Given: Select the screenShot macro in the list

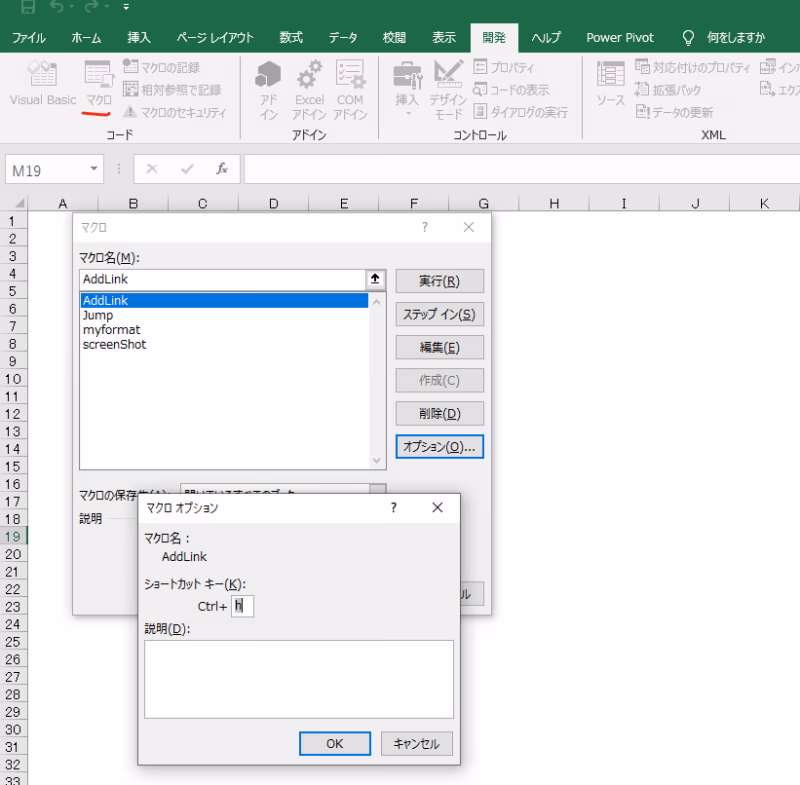Looking at the screenshot, I should click(115, 344).
